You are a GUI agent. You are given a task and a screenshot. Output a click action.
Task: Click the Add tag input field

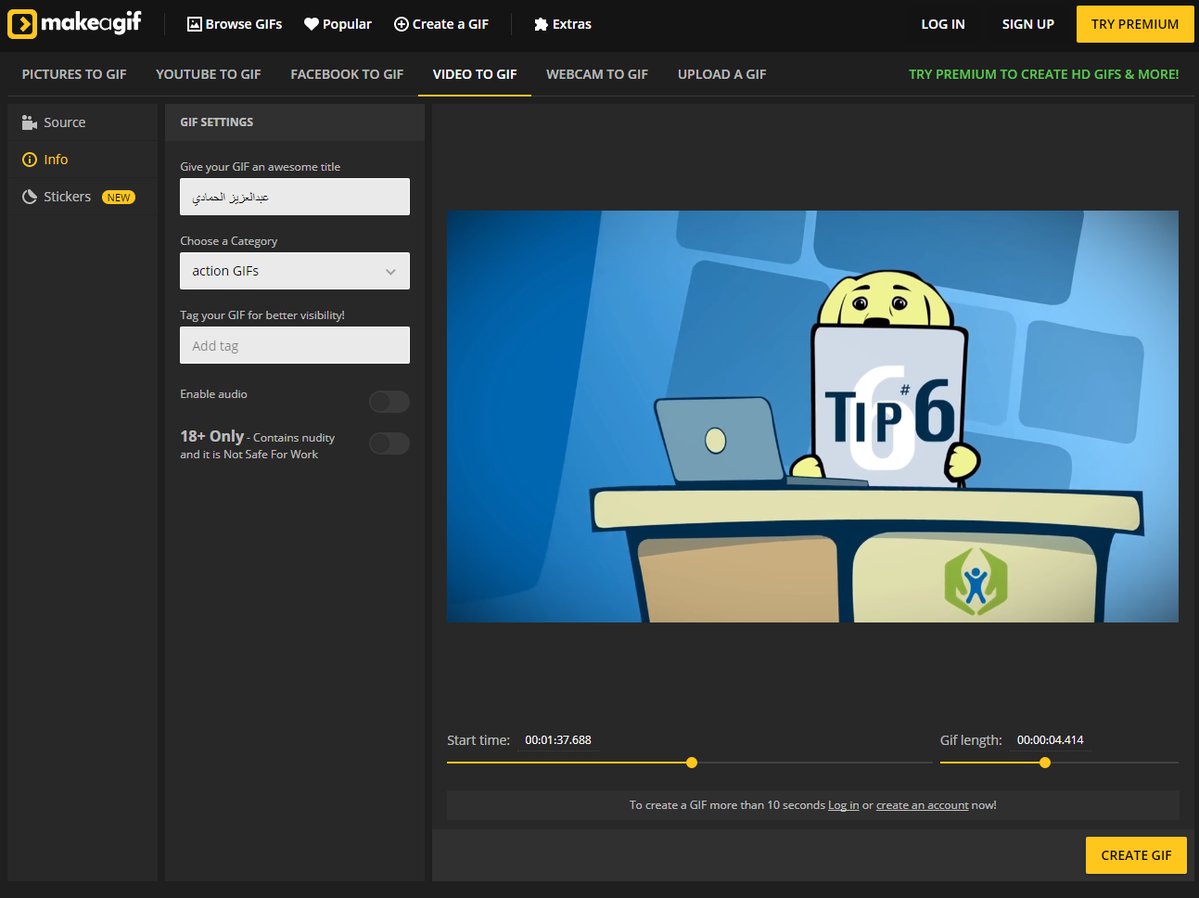pos(294,346)
